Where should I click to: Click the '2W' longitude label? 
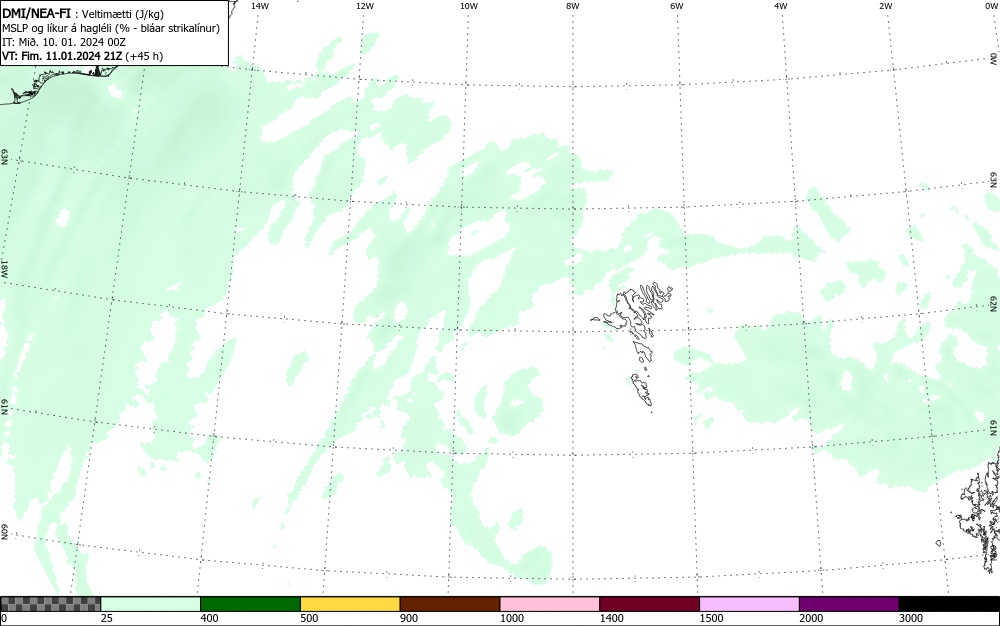tap(885, 6)
